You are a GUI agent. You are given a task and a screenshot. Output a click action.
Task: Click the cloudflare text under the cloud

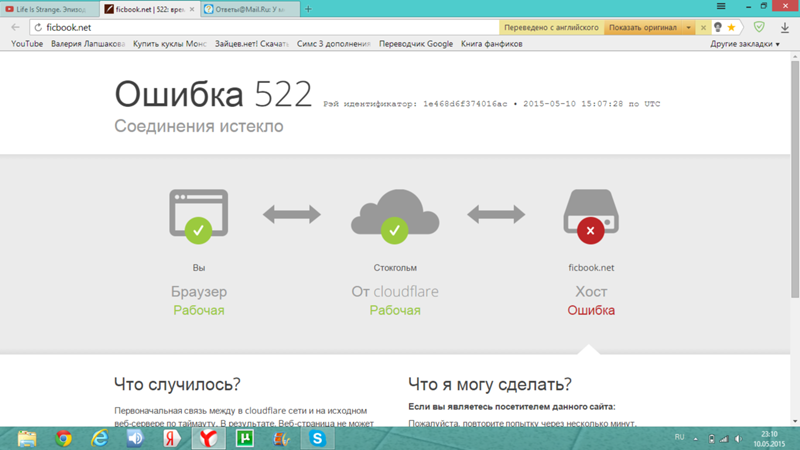[x=406, y=291]
